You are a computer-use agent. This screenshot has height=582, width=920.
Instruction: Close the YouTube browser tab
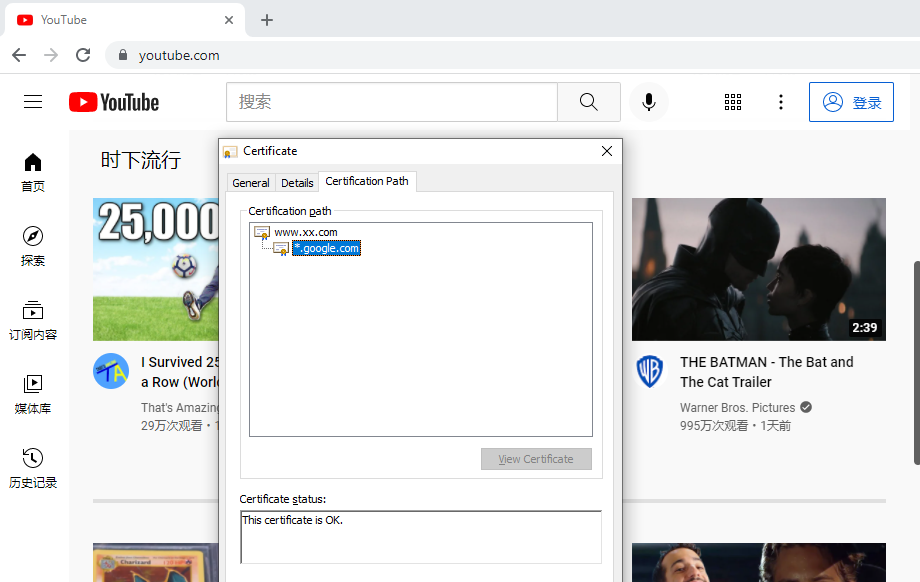[x=229, y=20]
